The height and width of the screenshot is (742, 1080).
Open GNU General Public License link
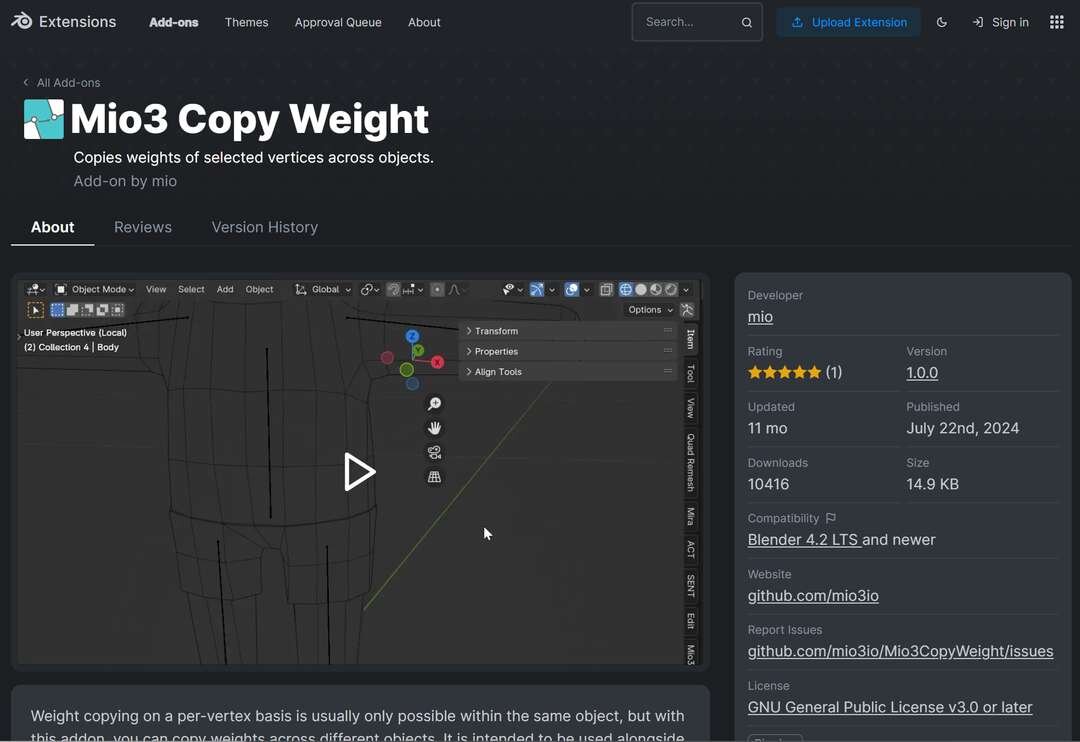click(x=890, y=707)
